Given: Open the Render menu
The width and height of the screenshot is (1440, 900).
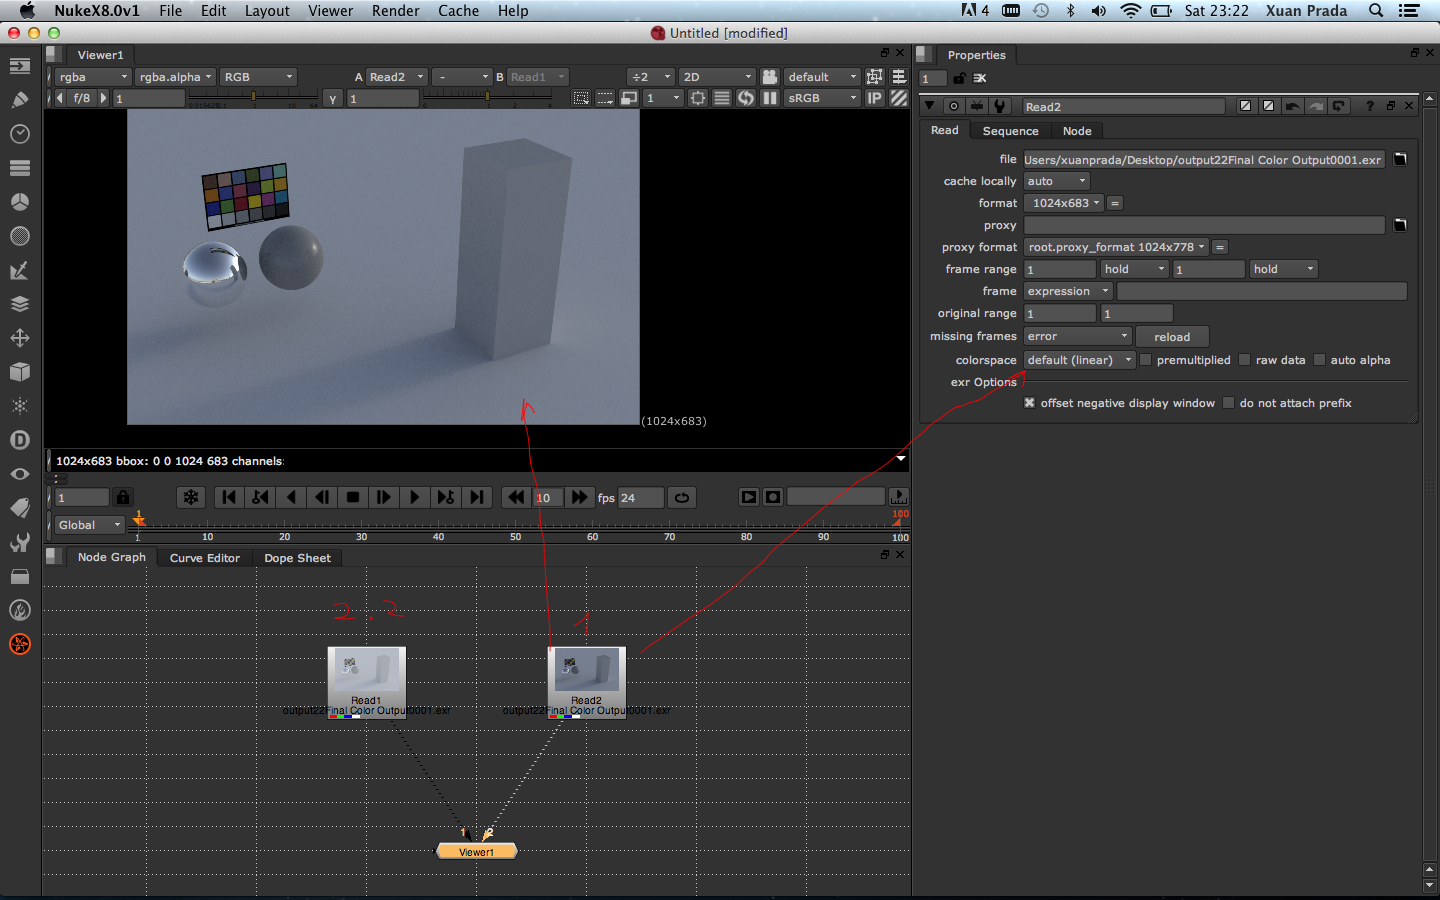Looking at the screenshot, I should click(396, 11).
